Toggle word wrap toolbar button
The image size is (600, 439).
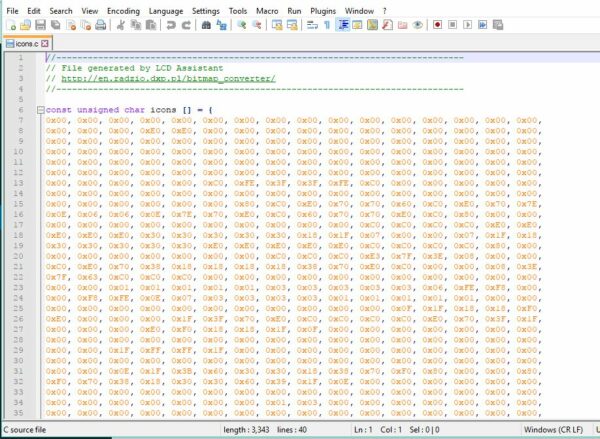(x=312, y=25)
